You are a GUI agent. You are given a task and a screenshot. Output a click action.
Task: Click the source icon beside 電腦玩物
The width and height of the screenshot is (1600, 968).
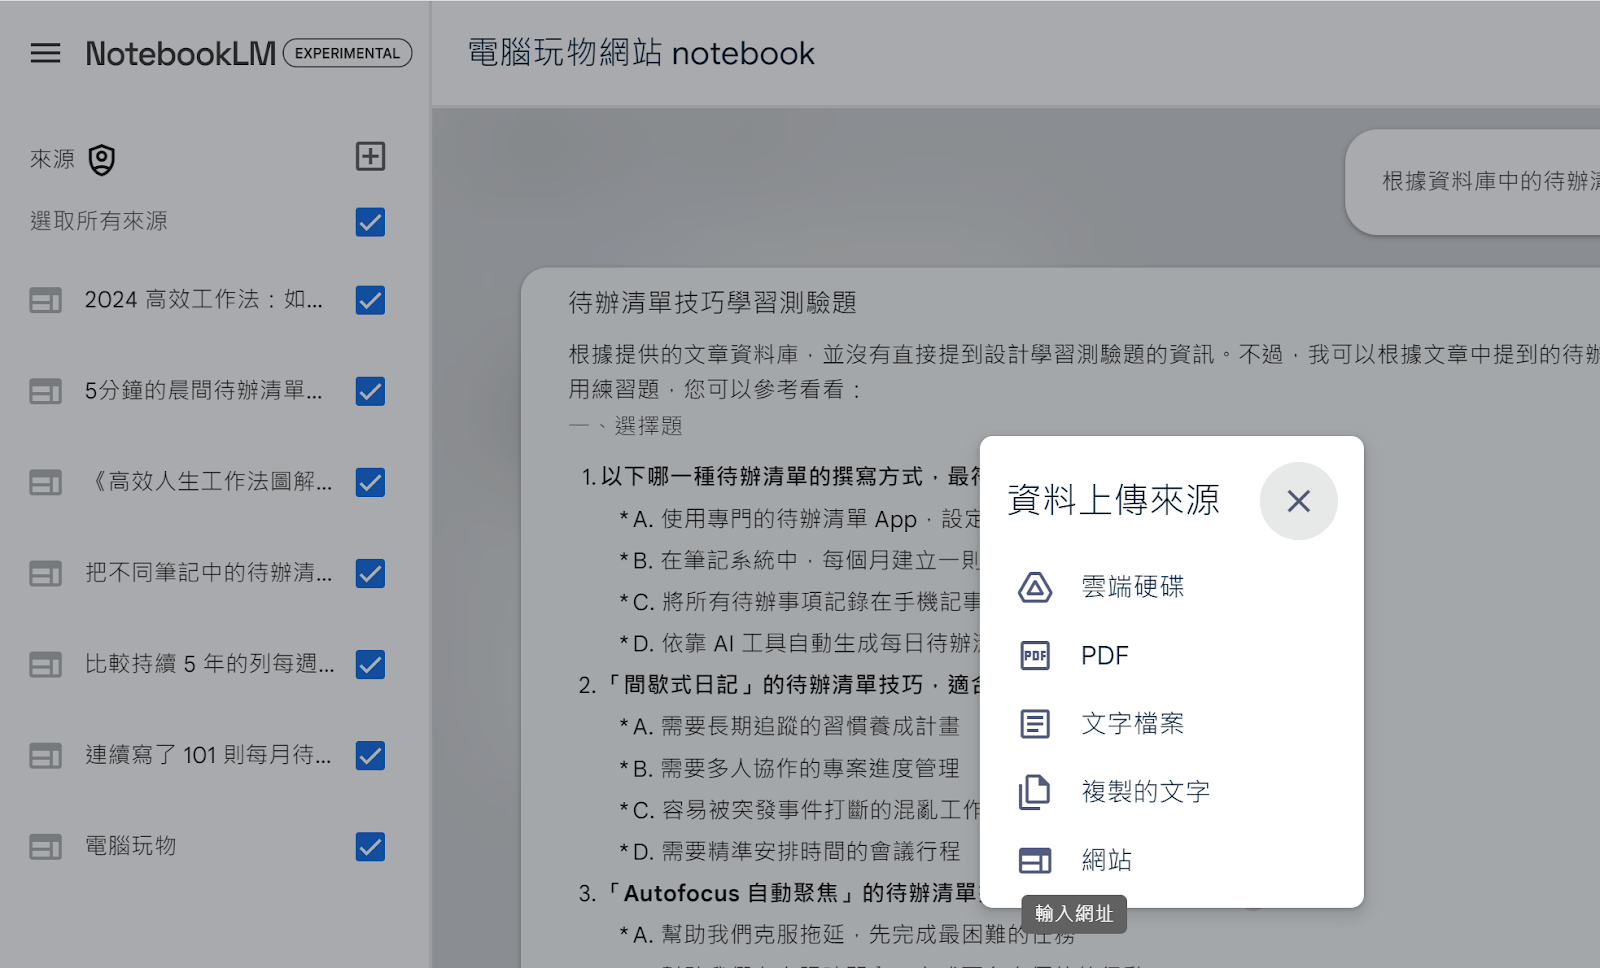pyautogui.click(x=45, y=847)
